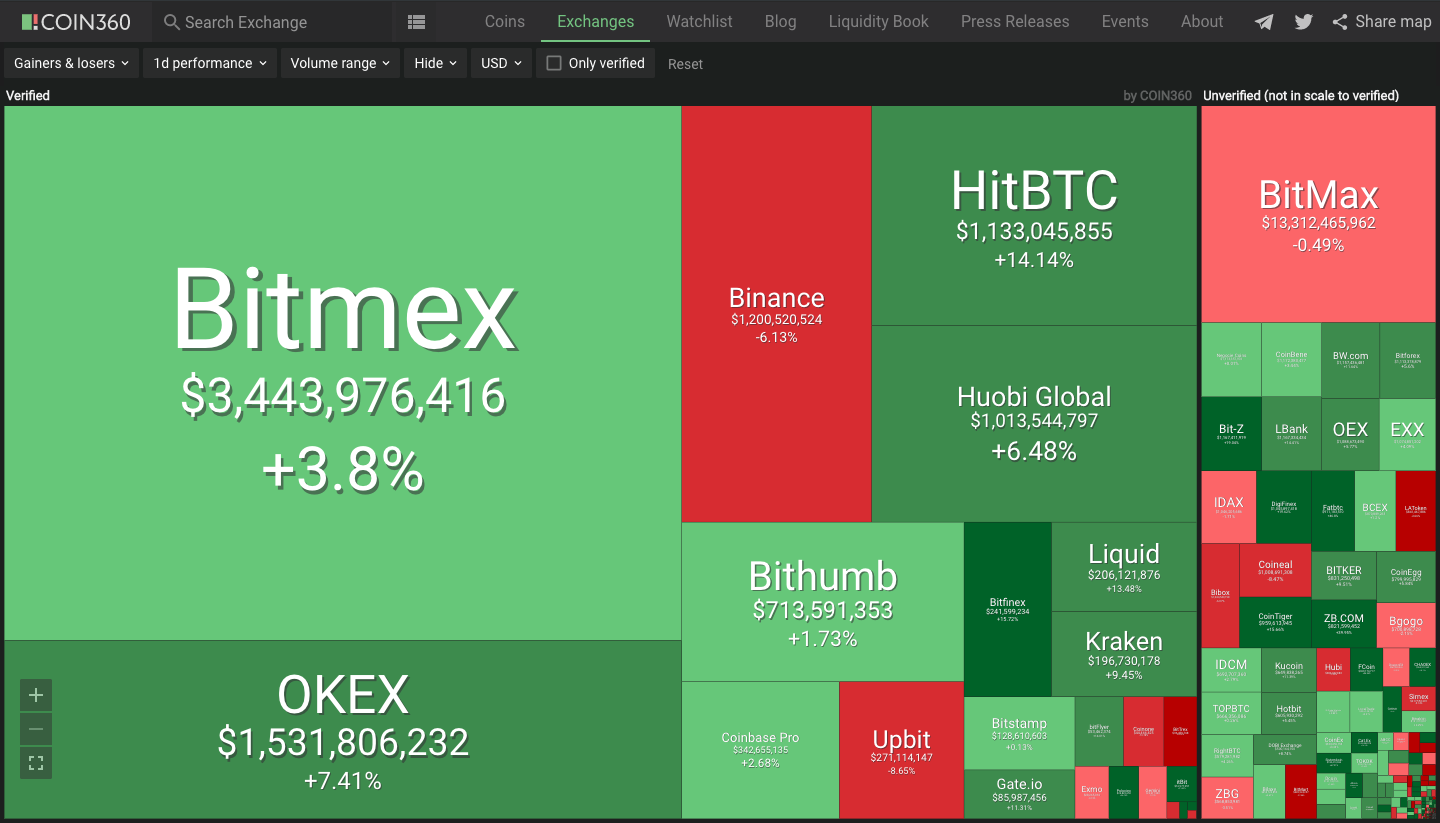Select the TOPBTC tile

1231,714
